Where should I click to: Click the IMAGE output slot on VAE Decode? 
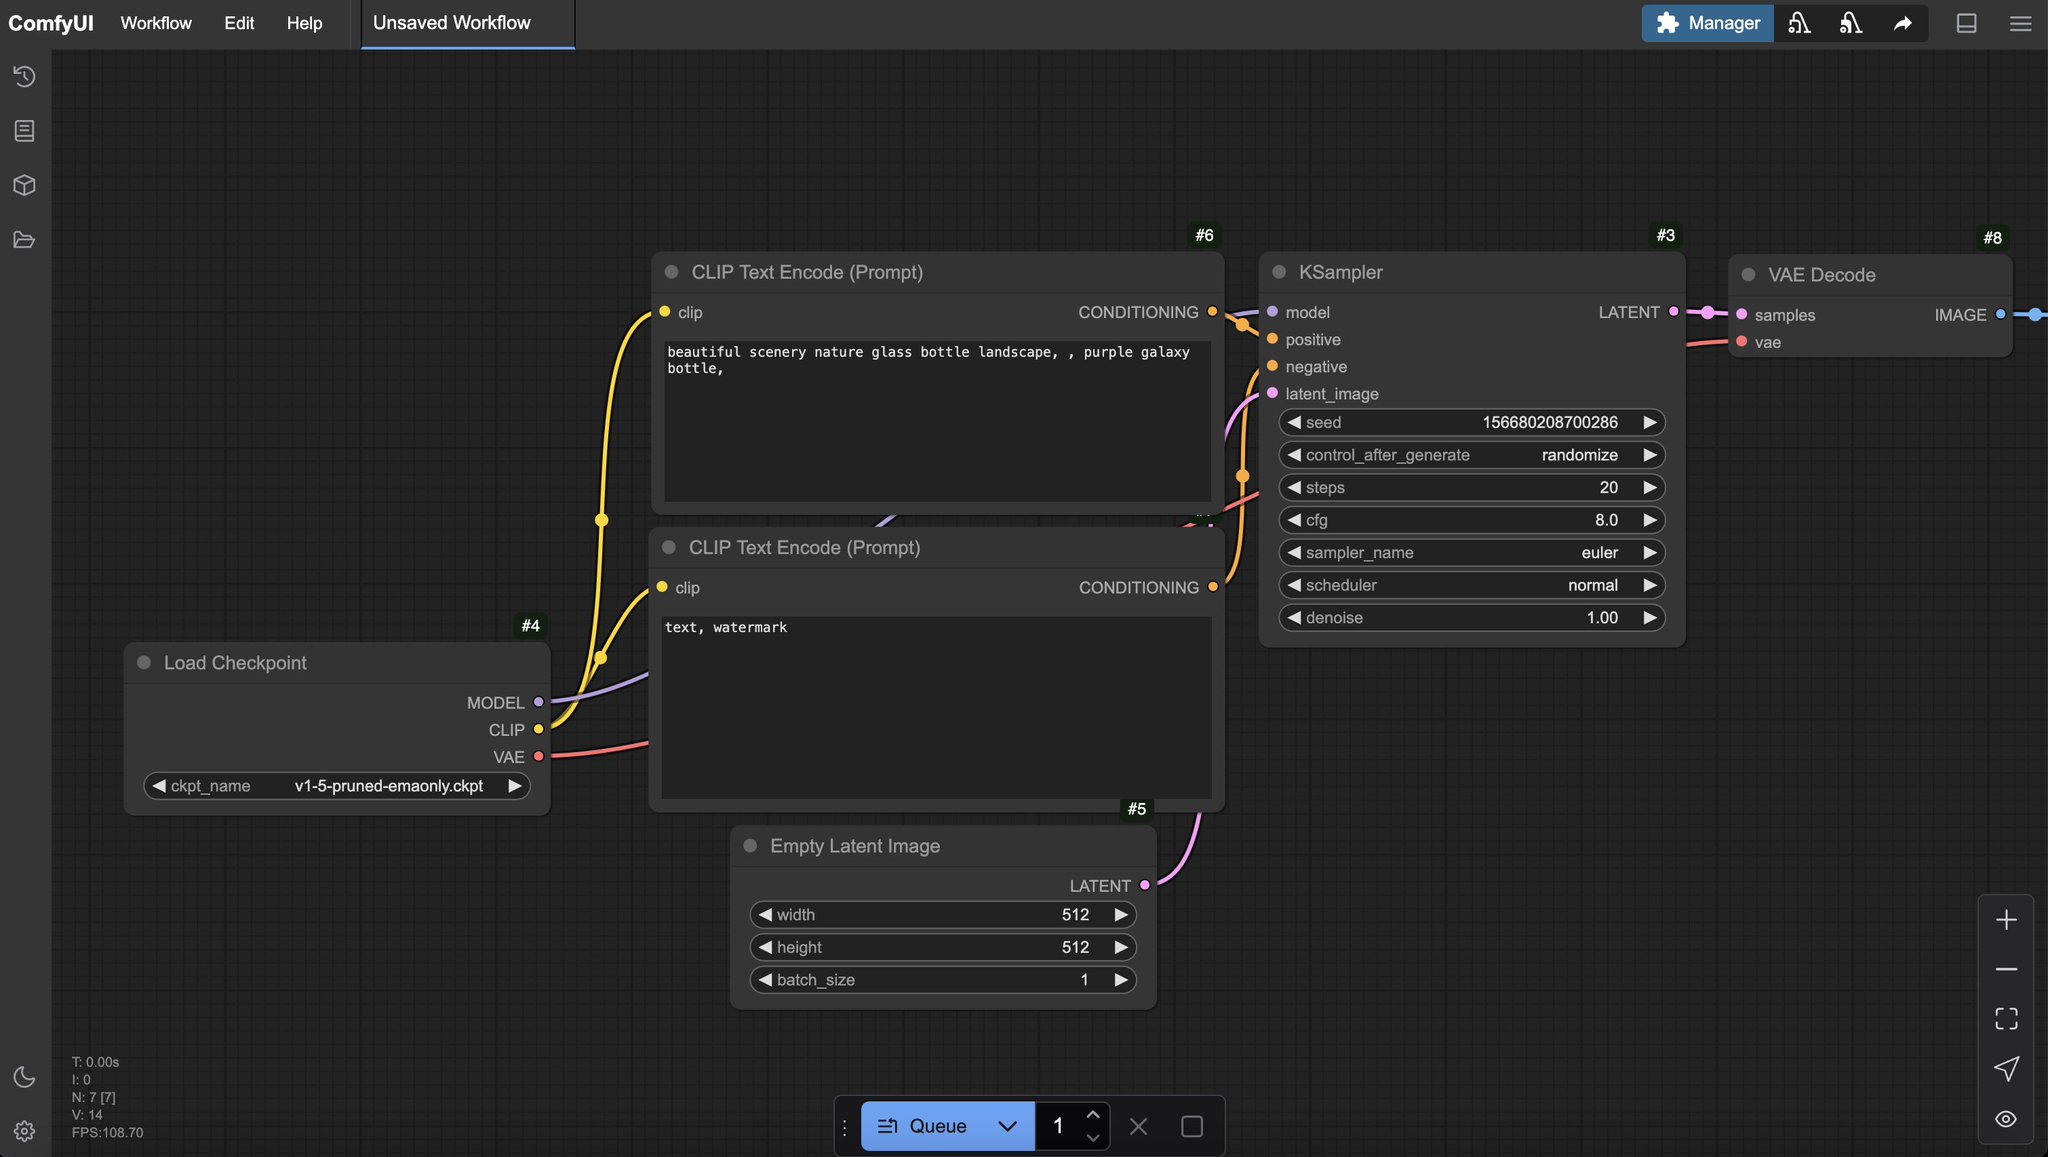(2000, 314)
